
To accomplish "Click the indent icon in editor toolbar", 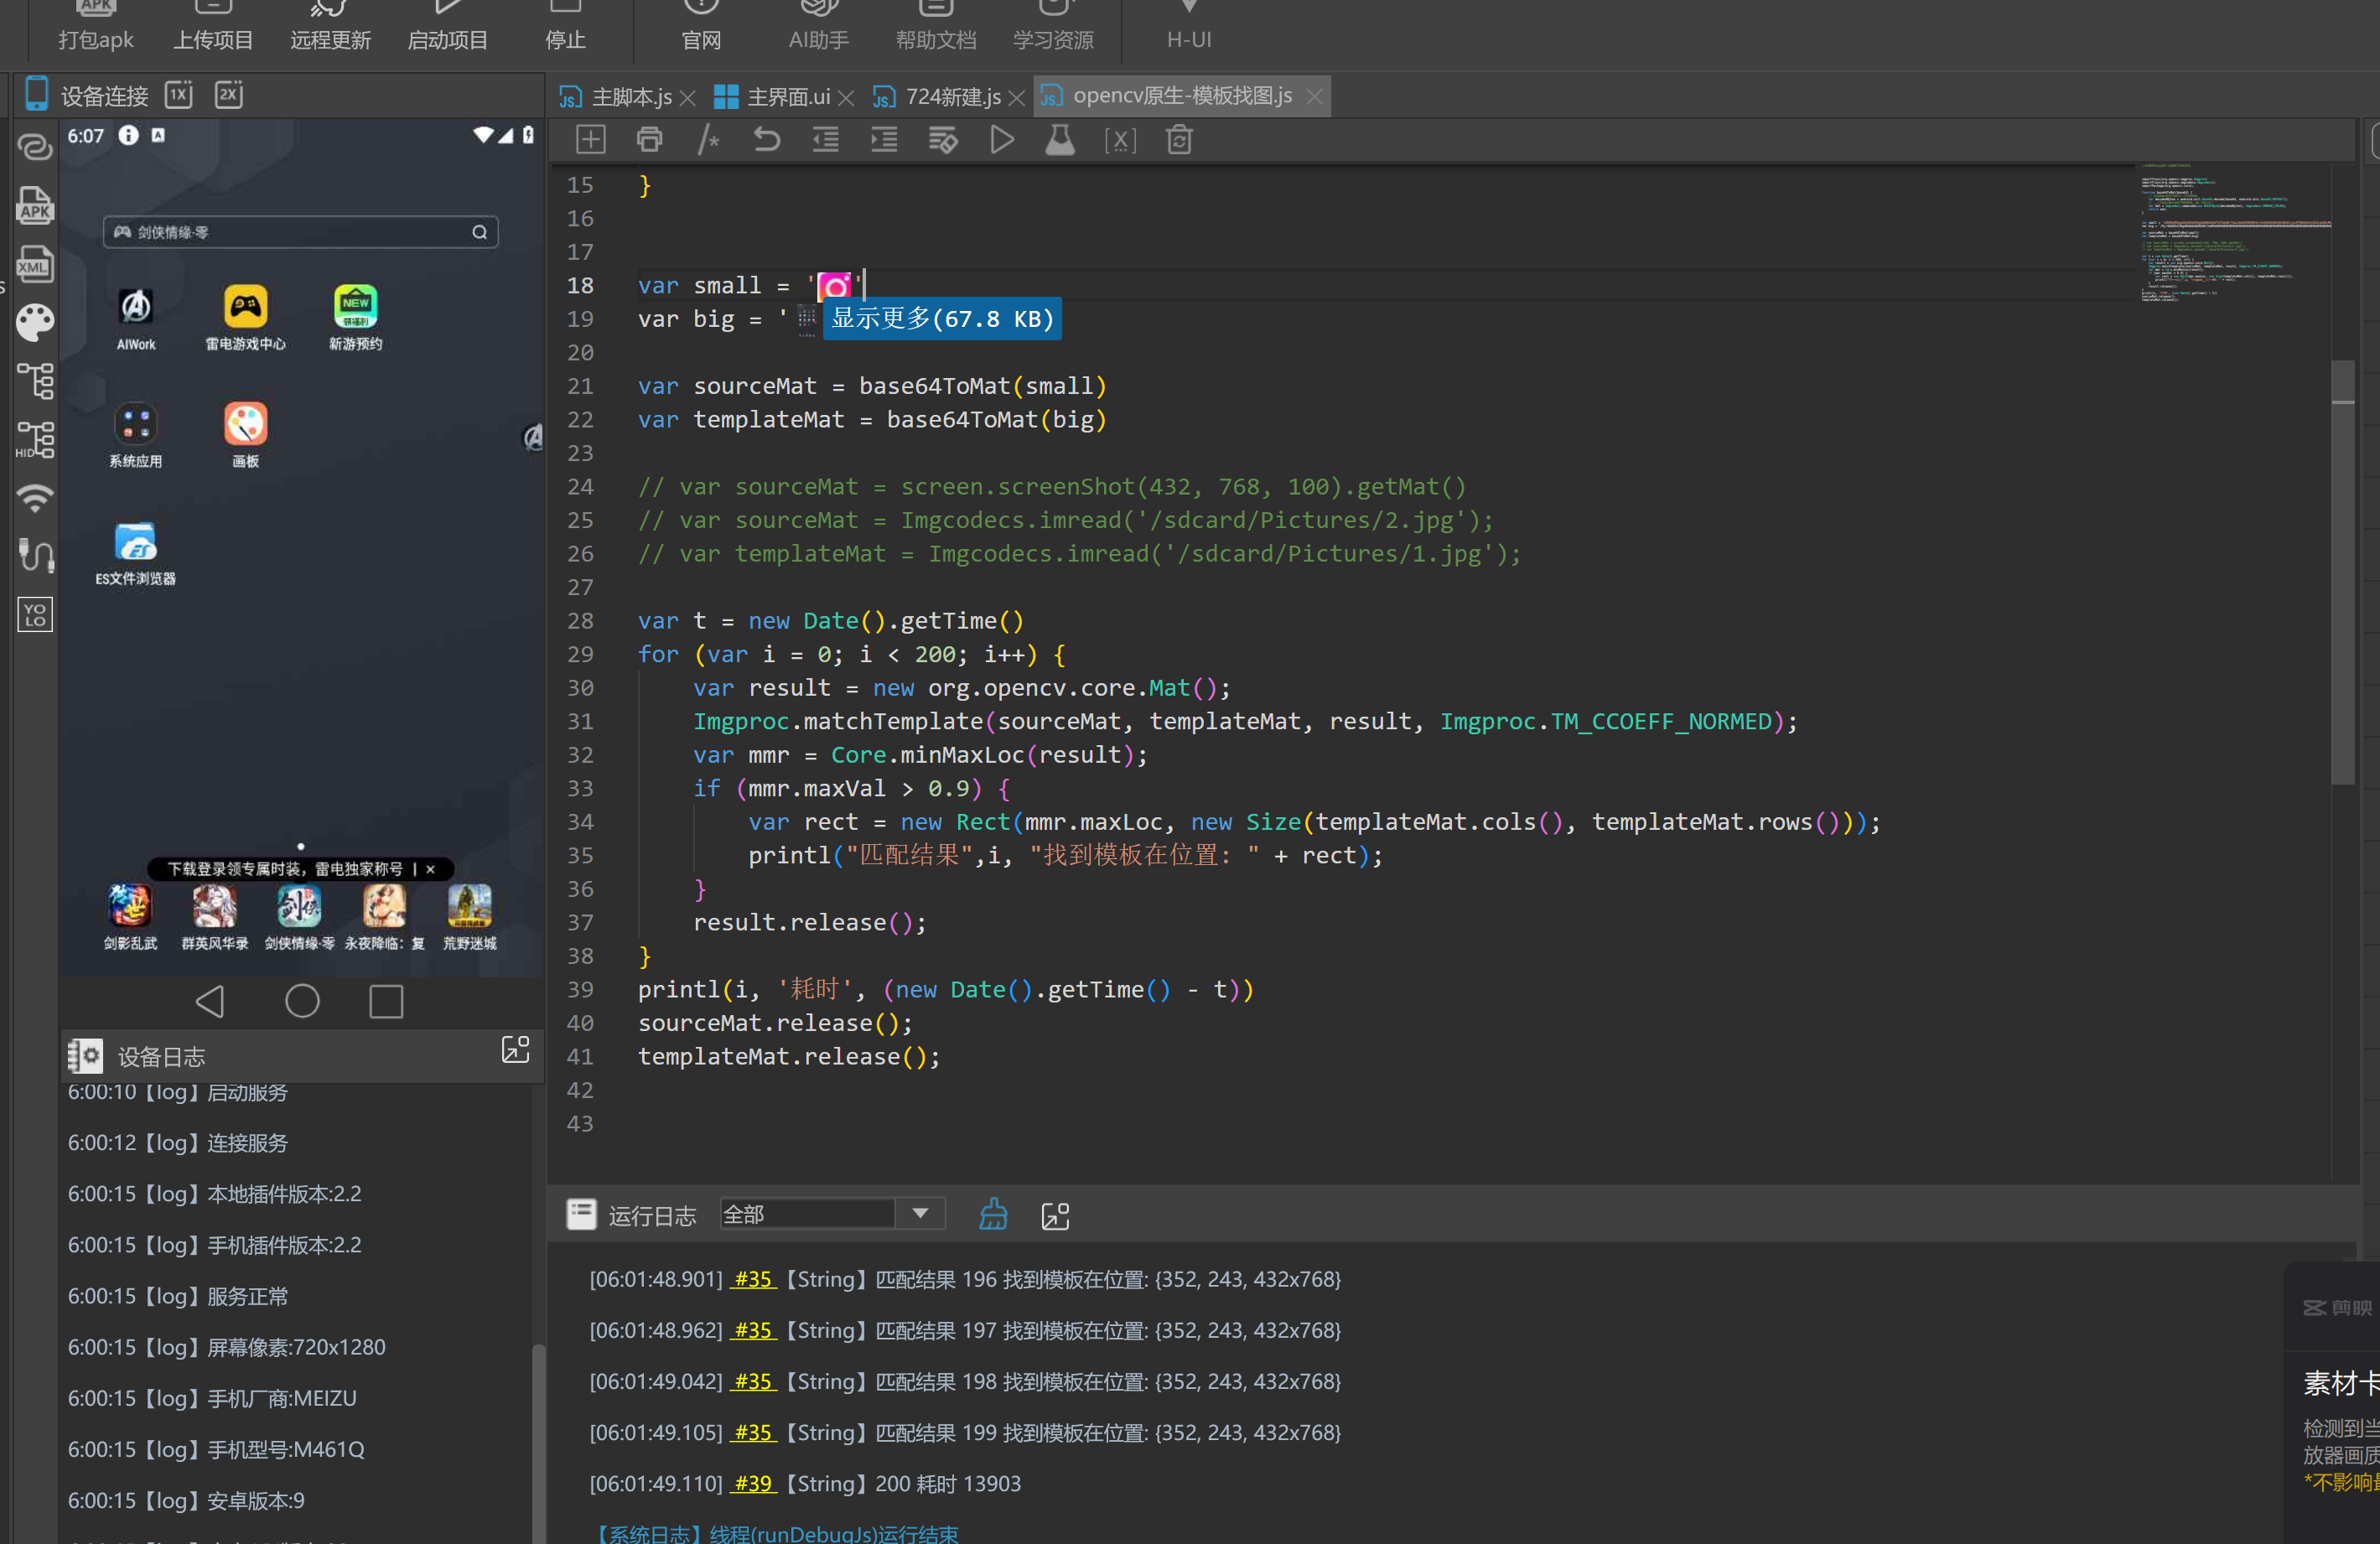I will click(884, 140).
